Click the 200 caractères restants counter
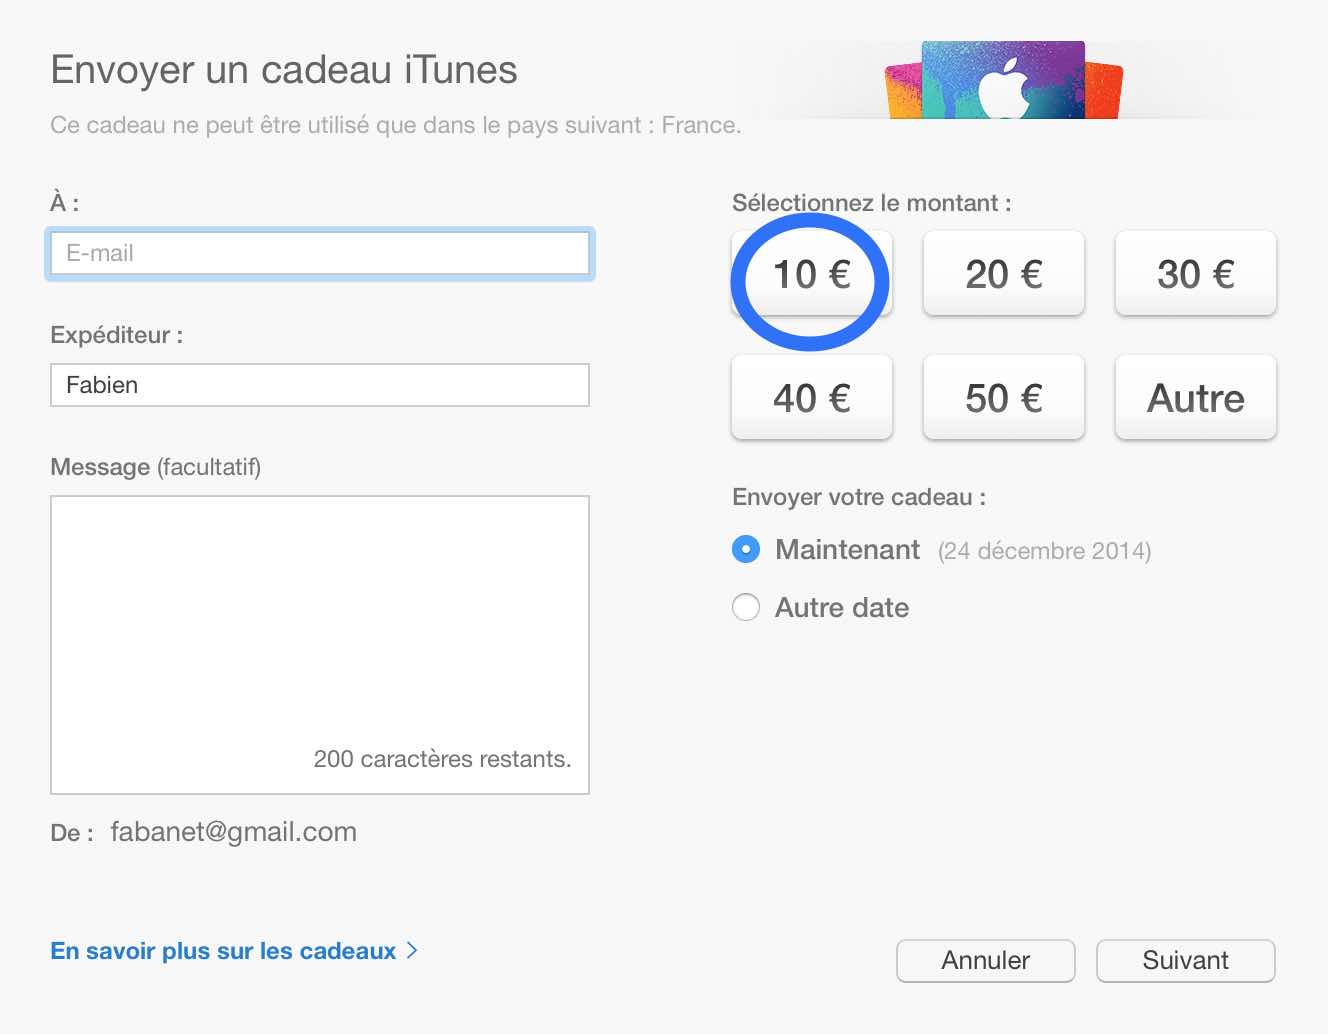 click(x=443, y=759)
